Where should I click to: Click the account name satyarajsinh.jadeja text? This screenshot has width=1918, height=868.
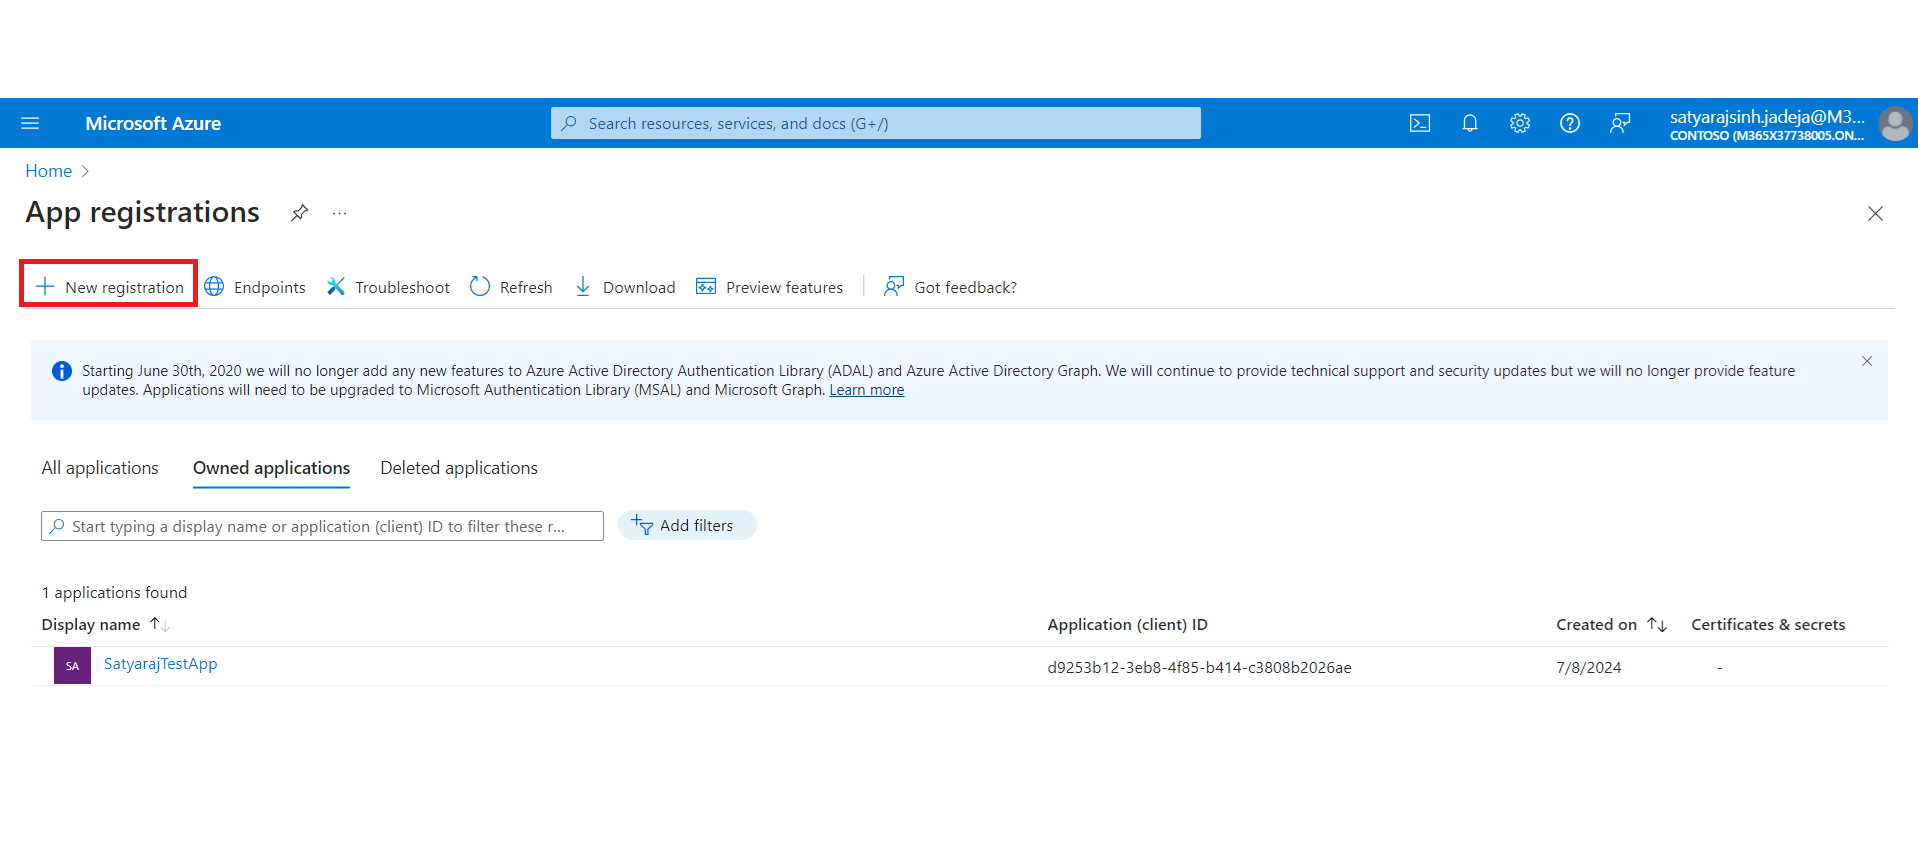[1767, 116]
